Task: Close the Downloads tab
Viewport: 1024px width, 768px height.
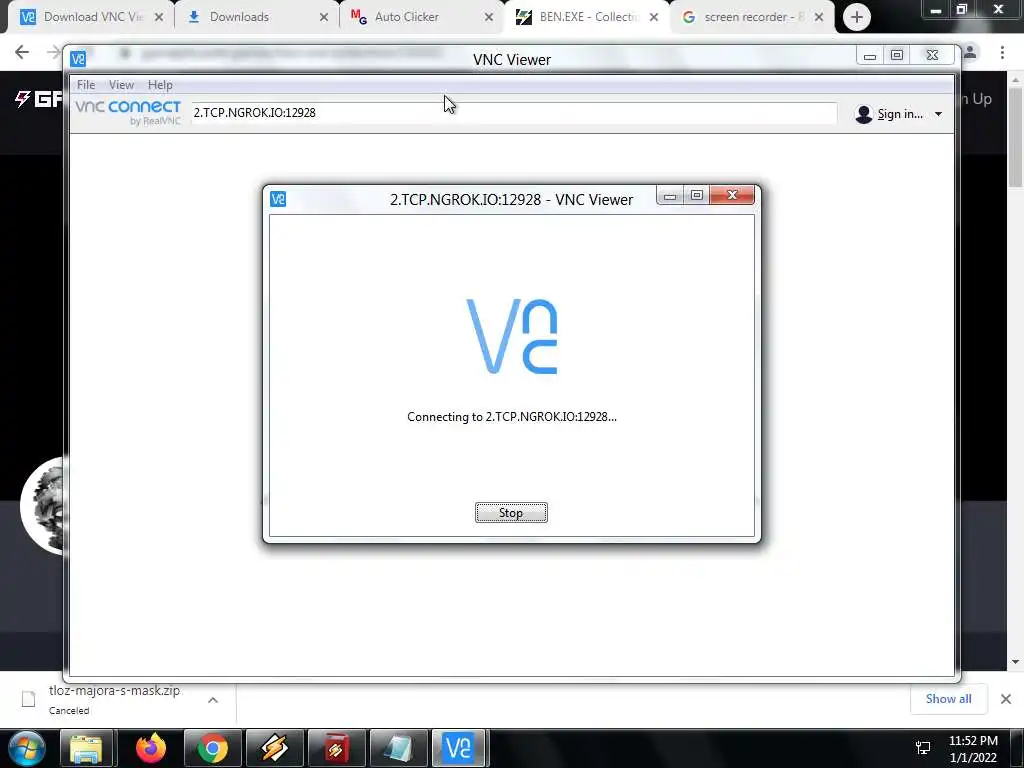Action: pyautogui.click(x=324, y=18)
